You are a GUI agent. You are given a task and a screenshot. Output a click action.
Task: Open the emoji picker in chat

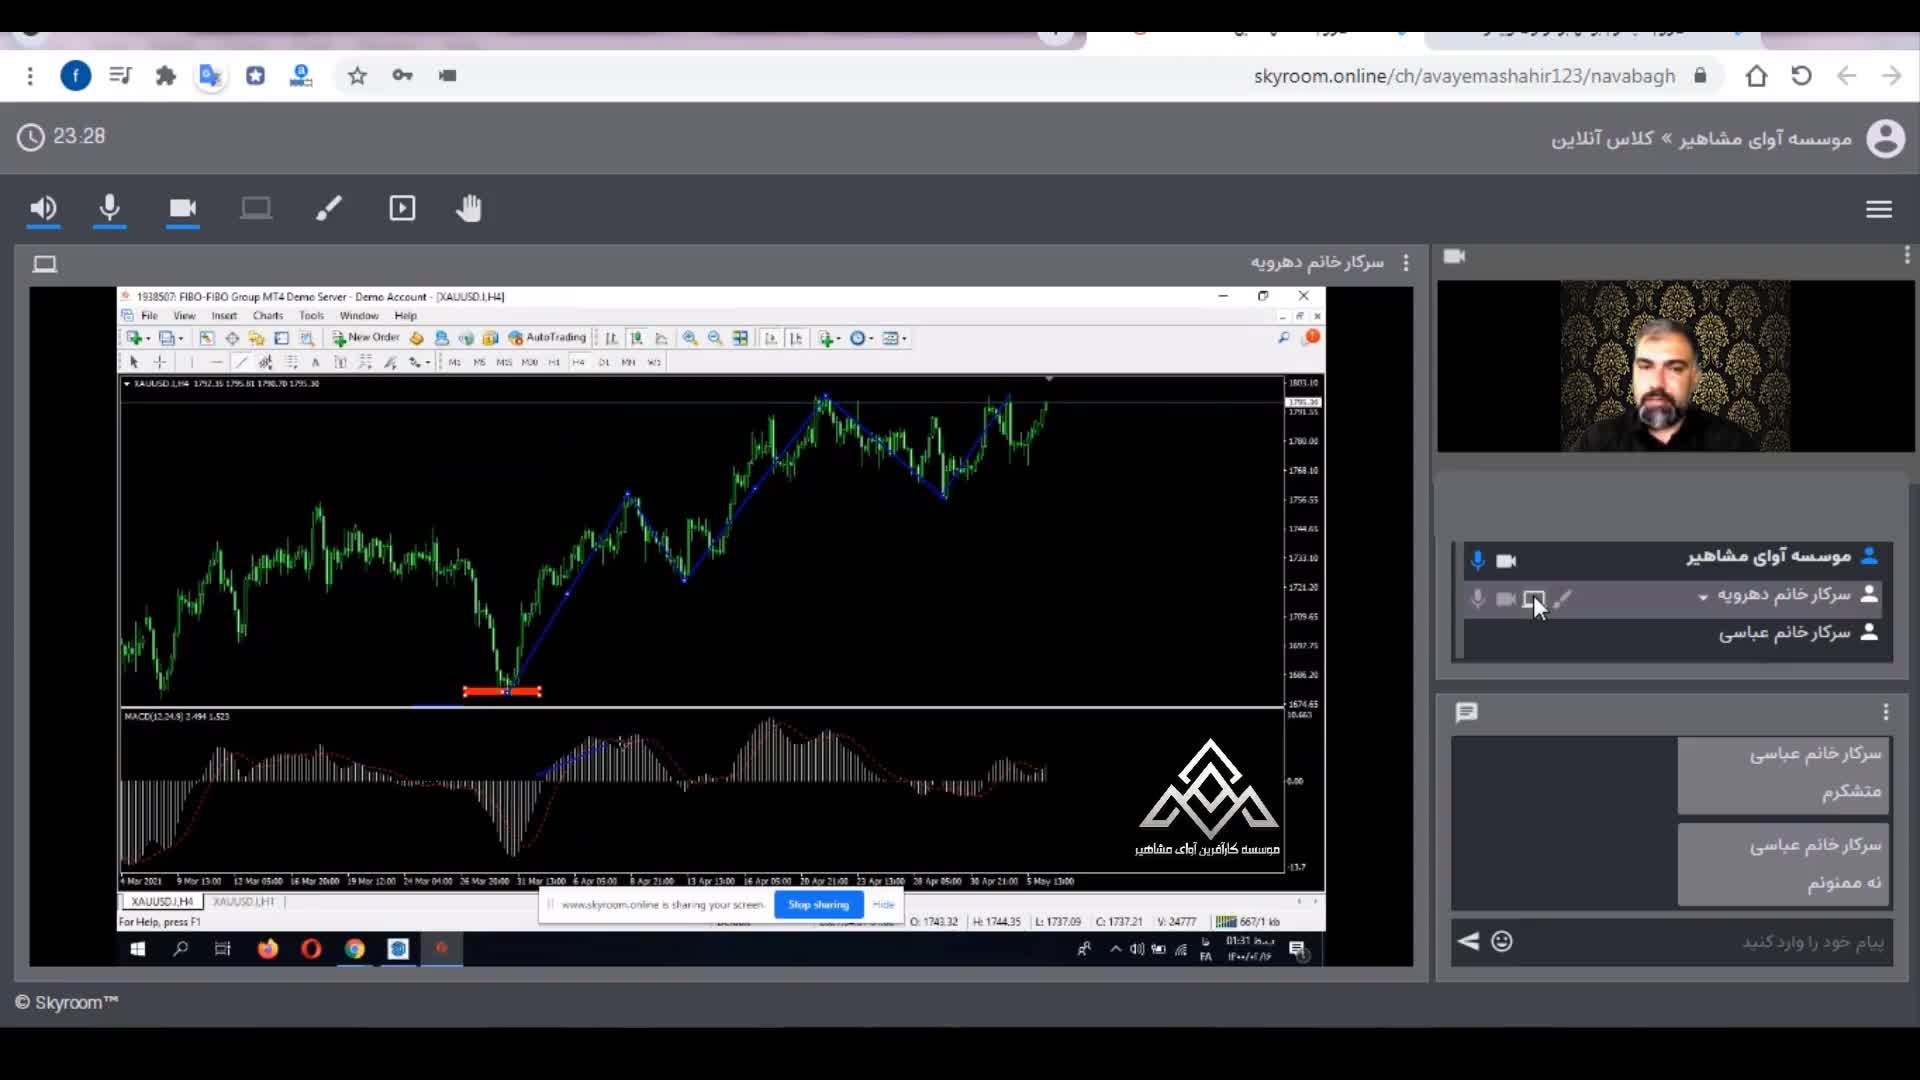click(x=1502, y=941)
